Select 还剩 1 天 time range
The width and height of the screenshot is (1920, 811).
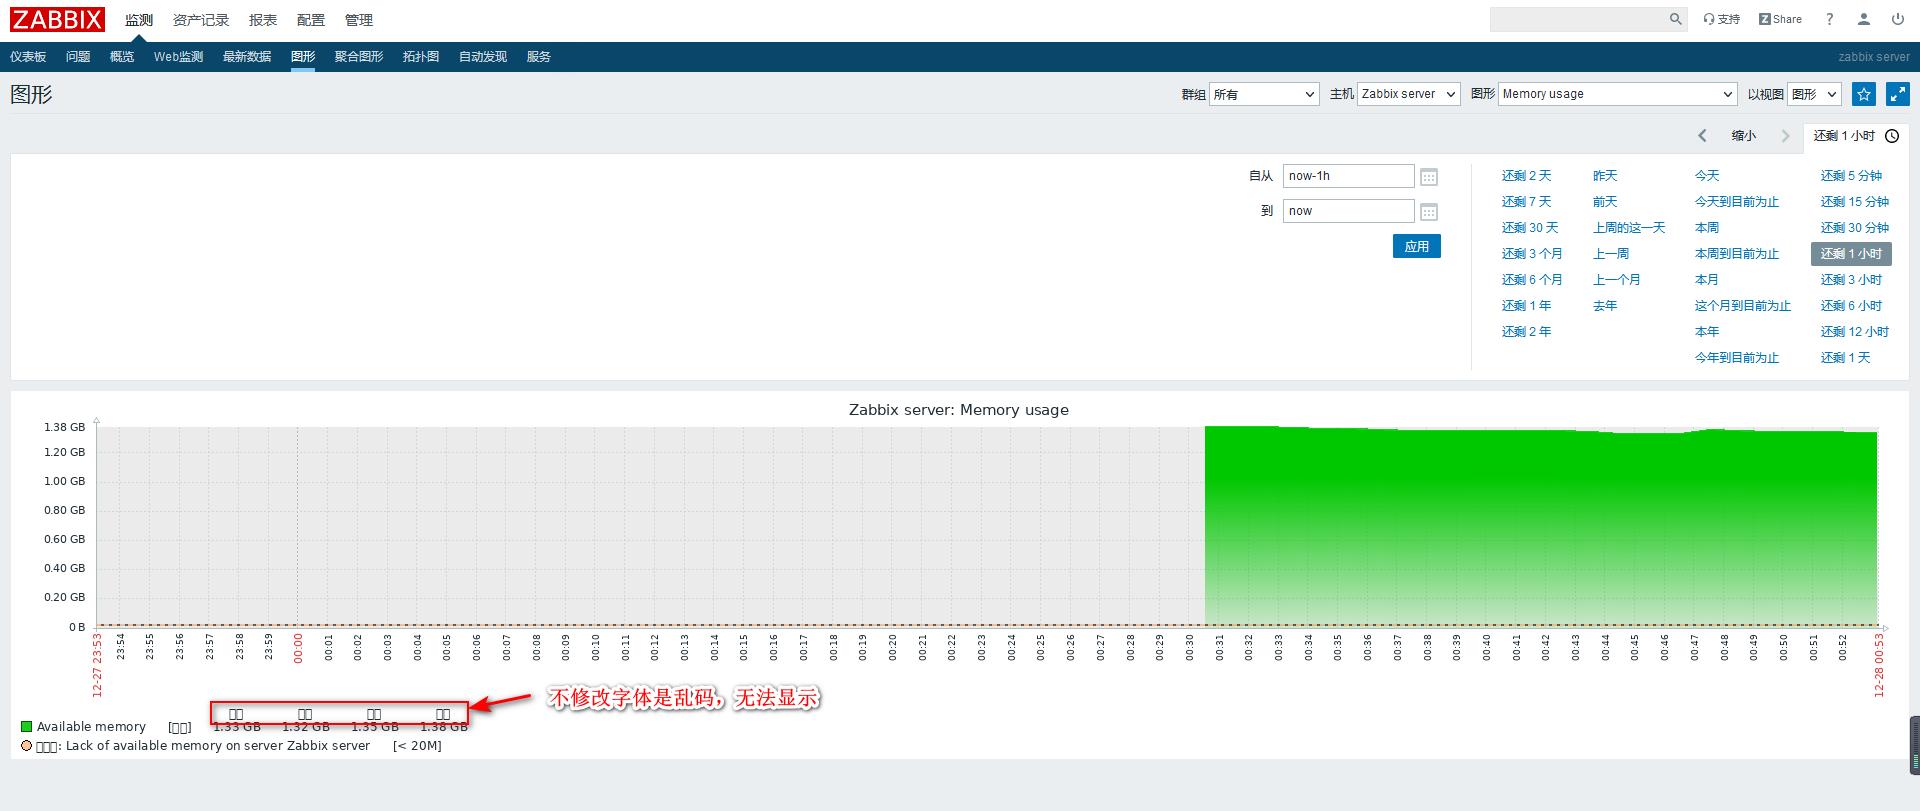pyautogui.click(x=1845, y=358)
